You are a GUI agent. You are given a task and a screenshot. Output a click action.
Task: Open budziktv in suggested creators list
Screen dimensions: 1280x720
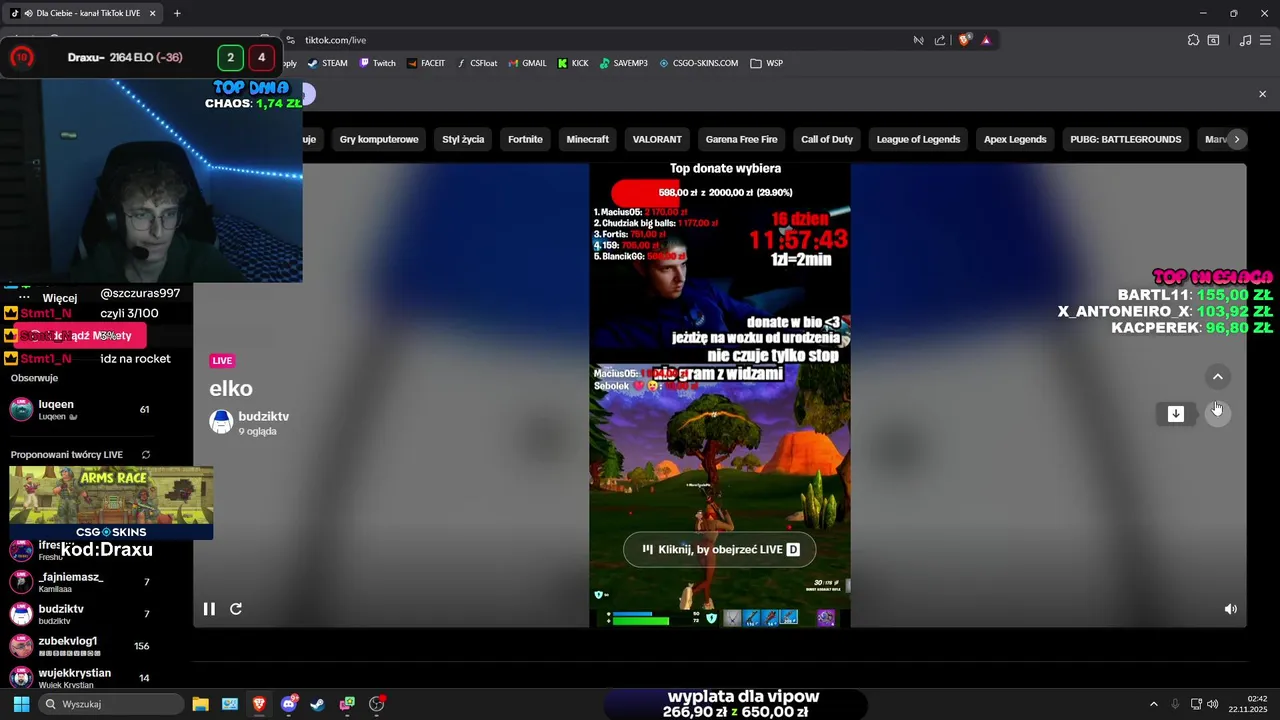[80, 614]
